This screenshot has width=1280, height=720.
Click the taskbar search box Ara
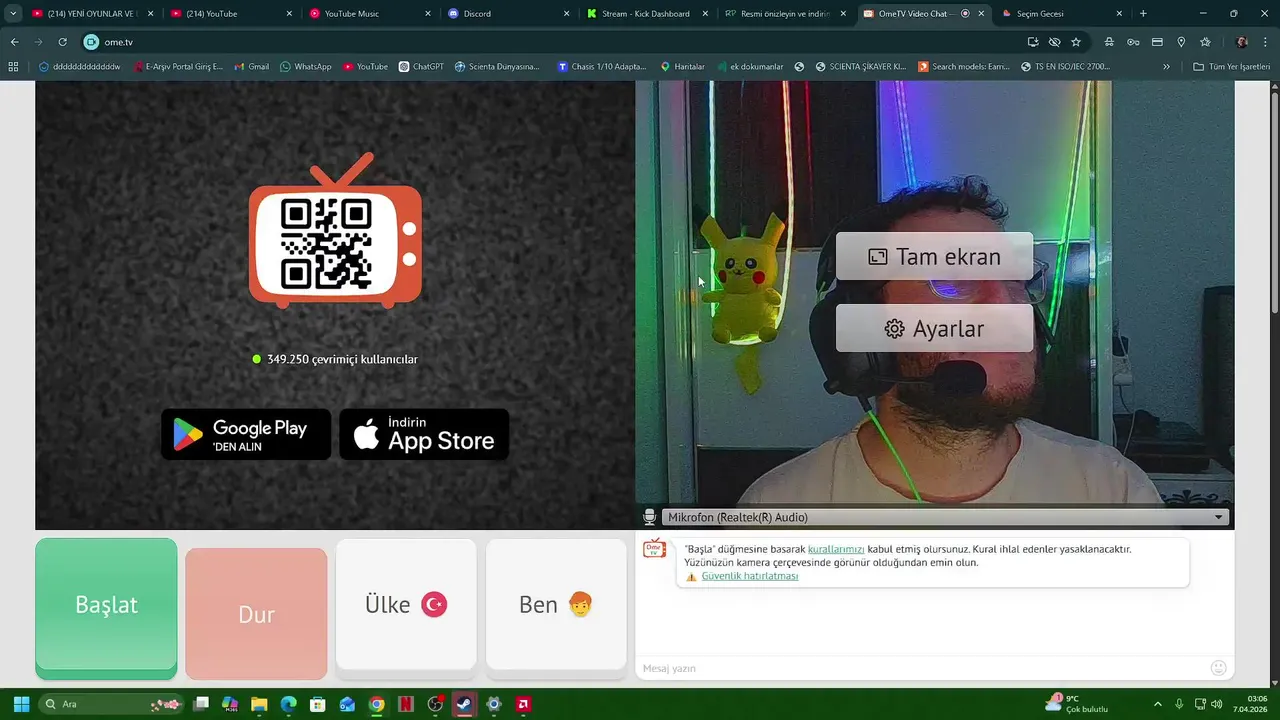(x=112, y=704)
